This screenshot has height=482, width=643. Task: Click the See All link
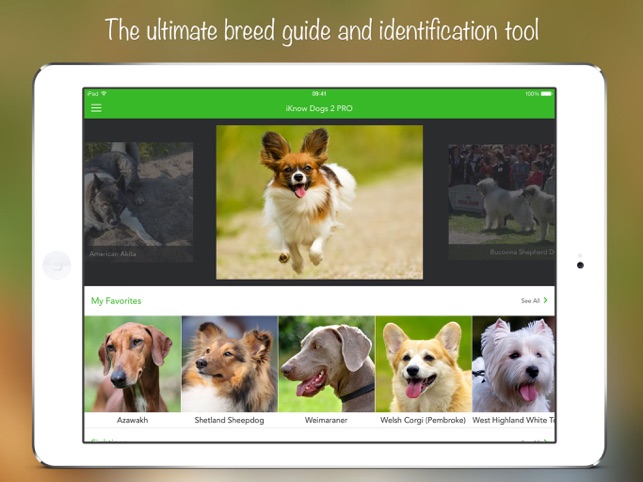[x=530, y=300]
